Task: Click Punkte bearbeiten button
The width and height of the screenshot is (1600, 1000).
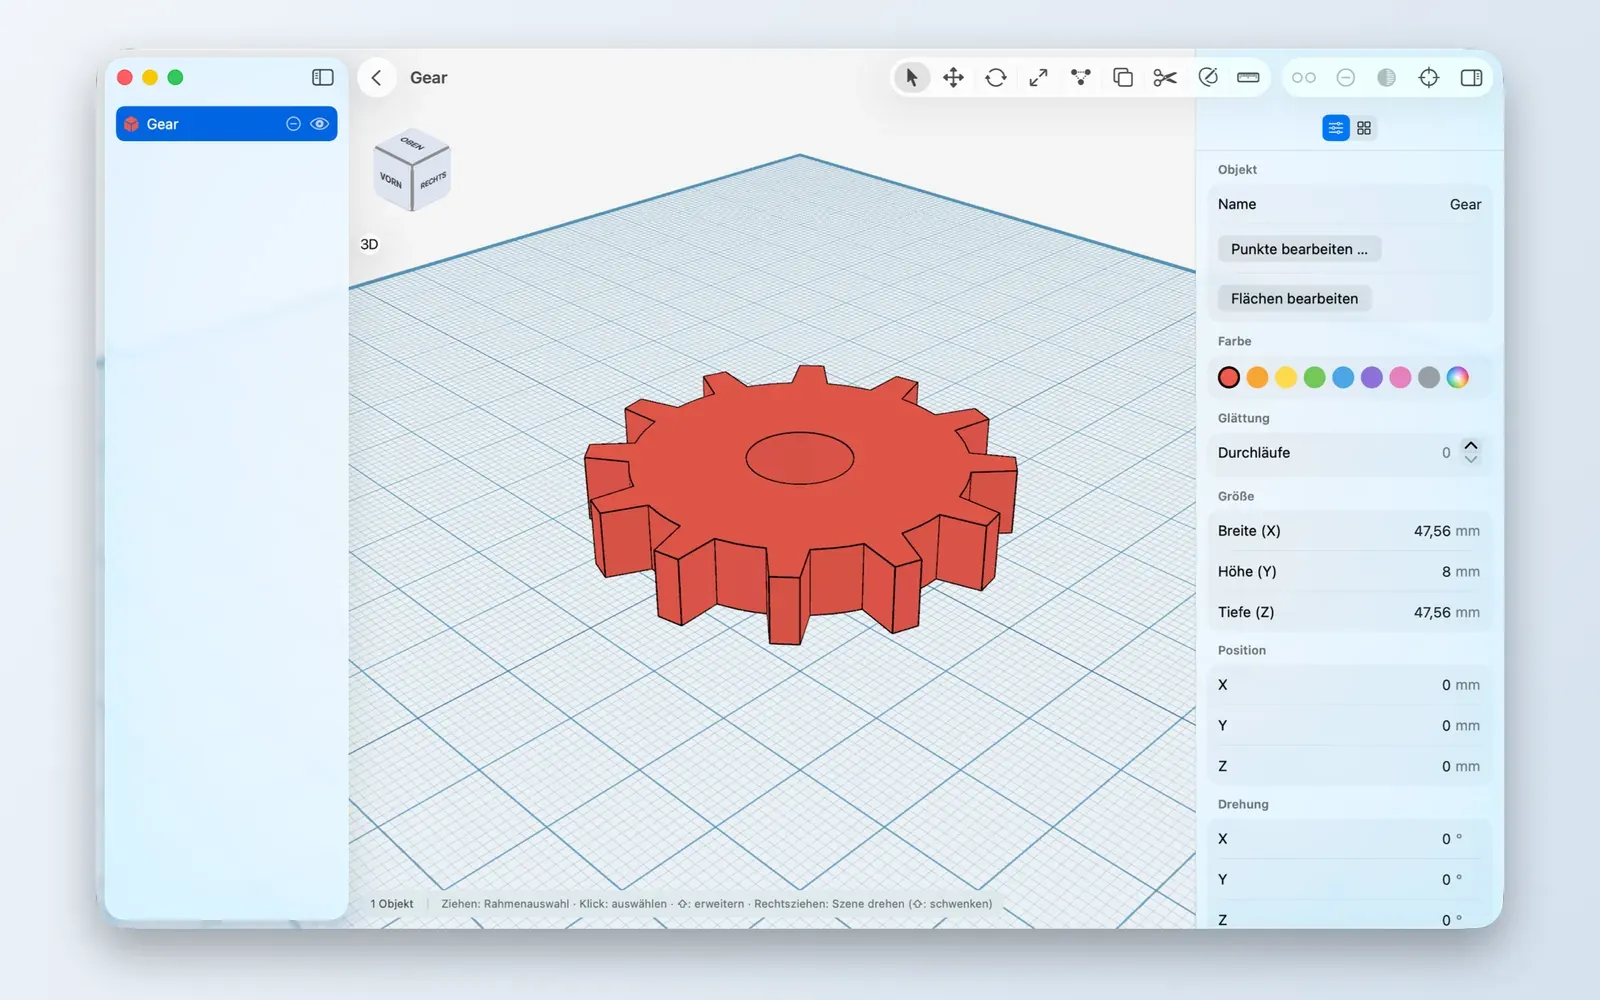Action: click(1299, 249)
